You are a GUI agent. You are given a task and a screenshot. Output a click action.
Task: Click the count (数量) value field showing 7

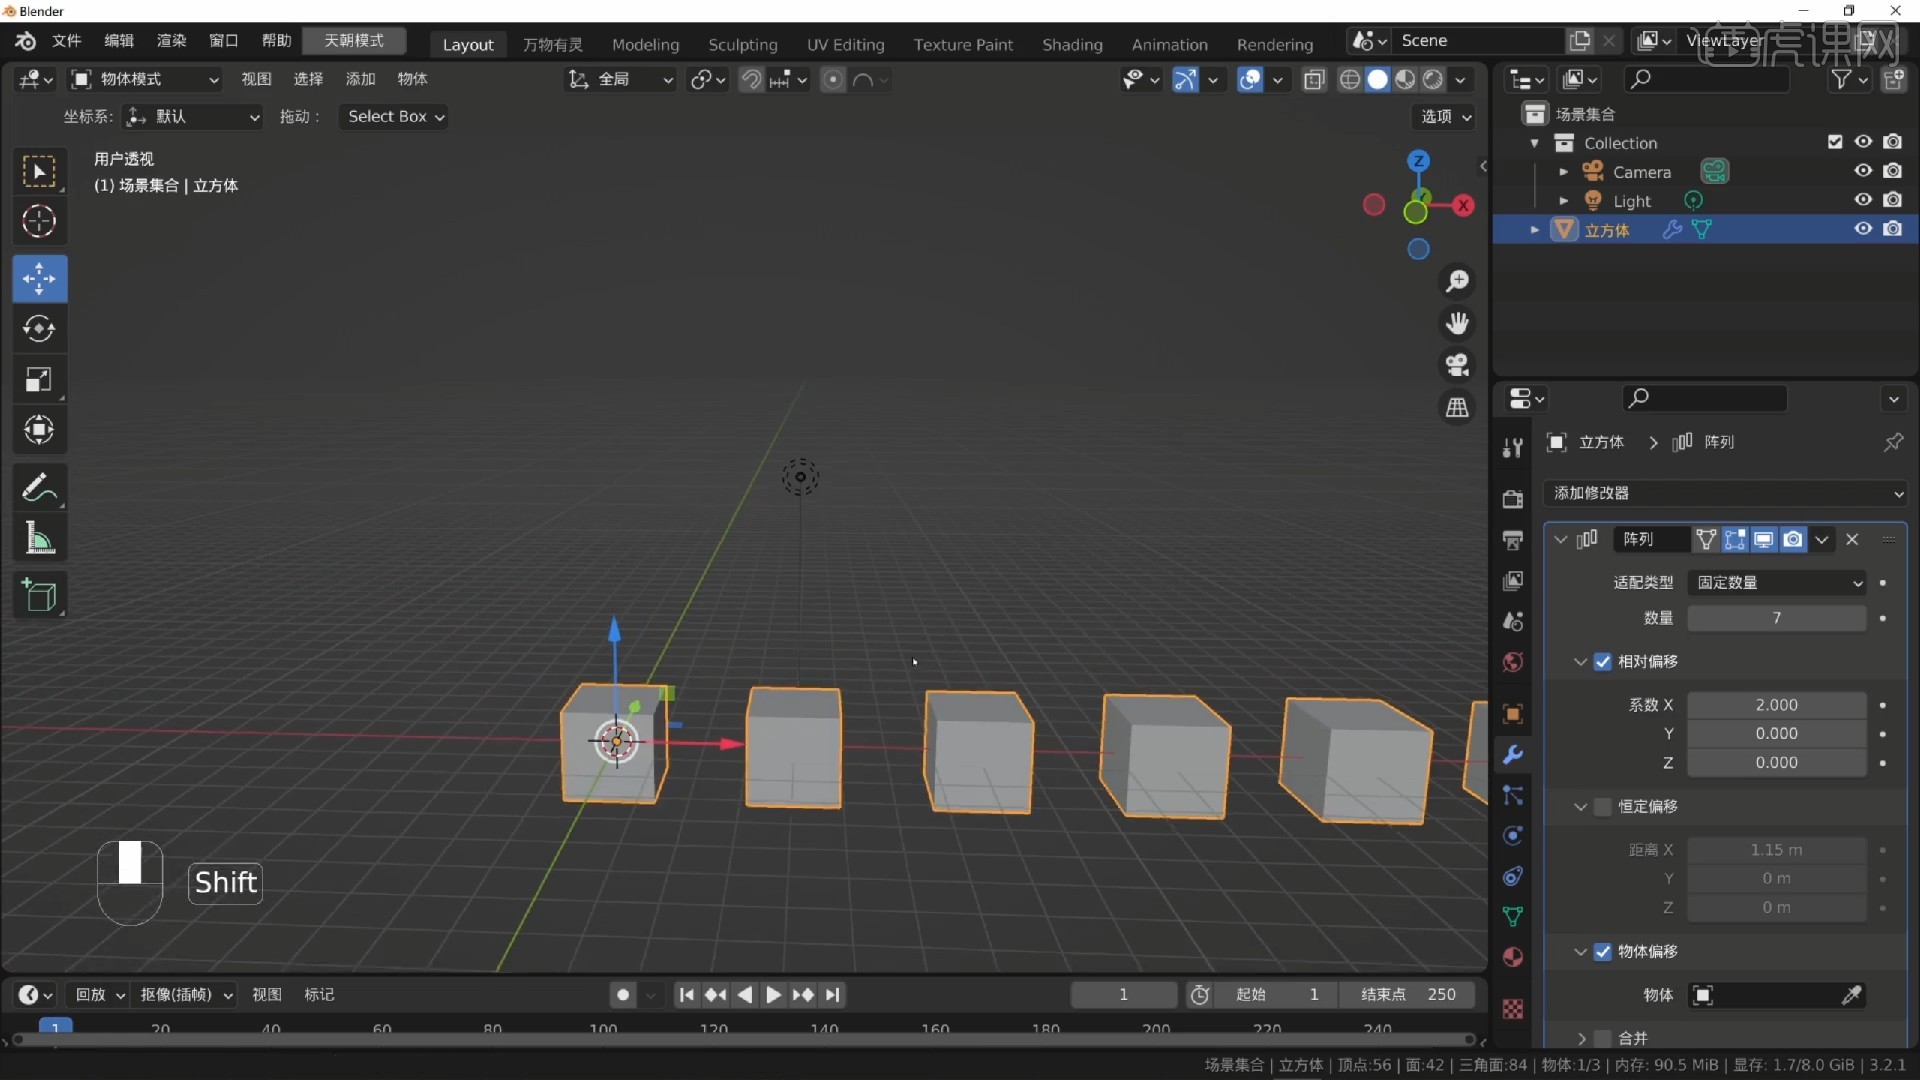tap(1777, 618)
